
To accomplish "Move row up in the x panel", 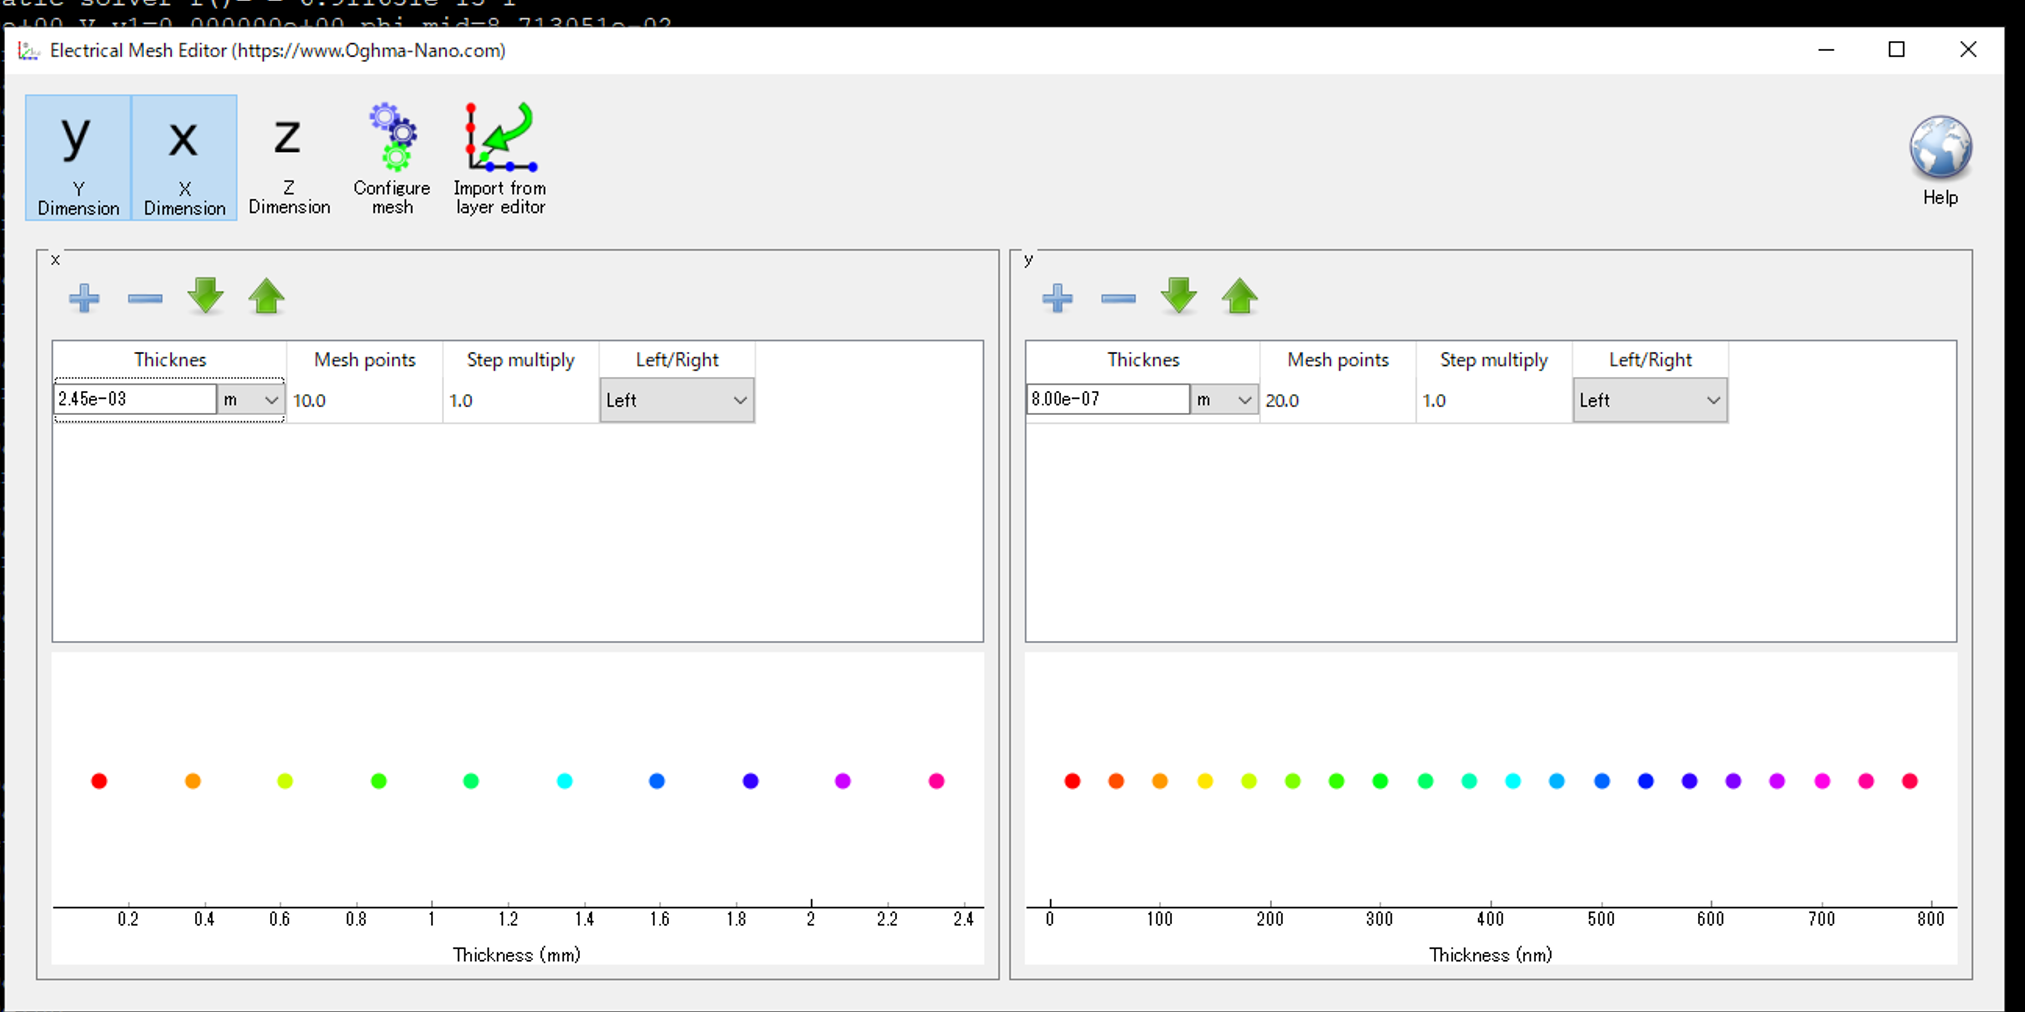I will (x=267, y=297).
